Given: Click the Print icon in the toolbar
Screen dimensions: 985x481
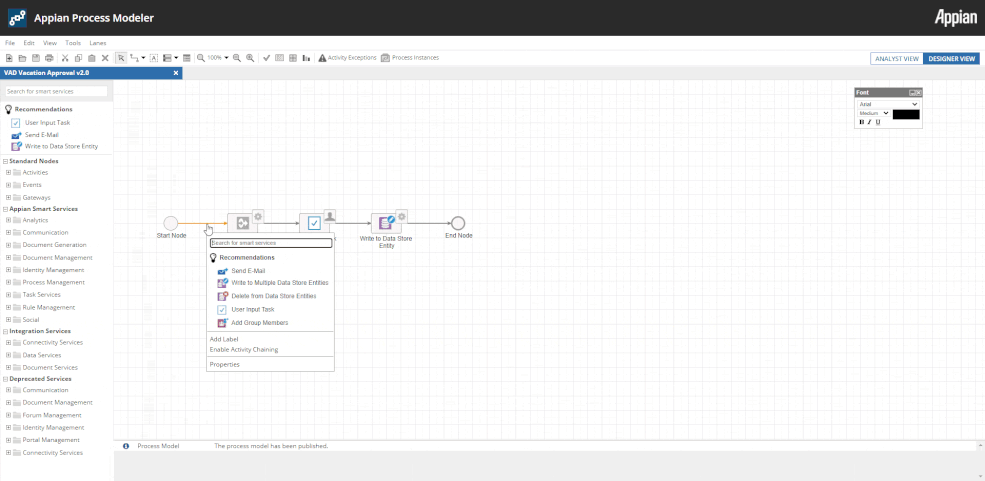Looking at the screenshot, I should (49, 58).
